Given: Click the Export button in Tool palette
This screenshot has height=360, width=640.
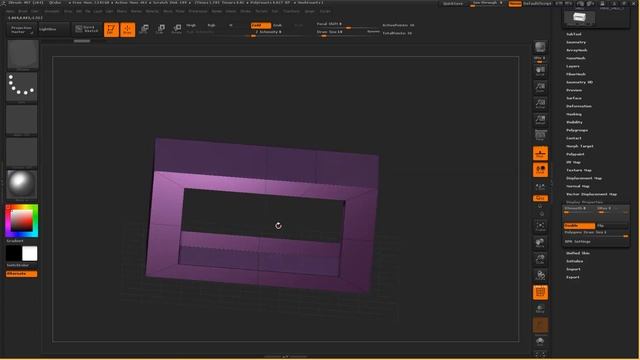Looking at the screenshot, I should [x=573, y=277].
